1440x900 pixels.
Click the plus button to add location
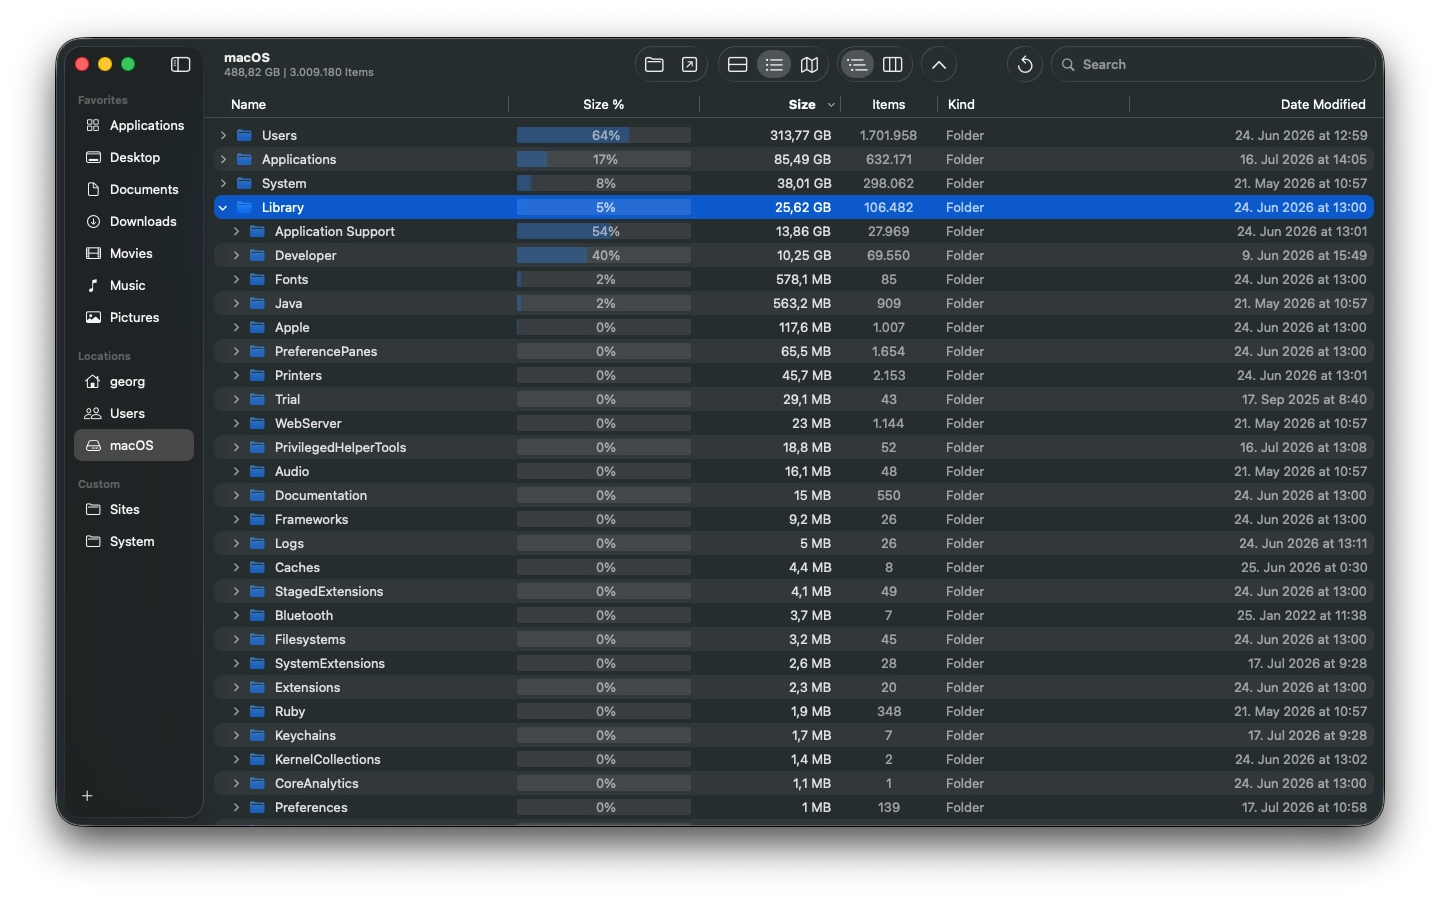(87, 796)
